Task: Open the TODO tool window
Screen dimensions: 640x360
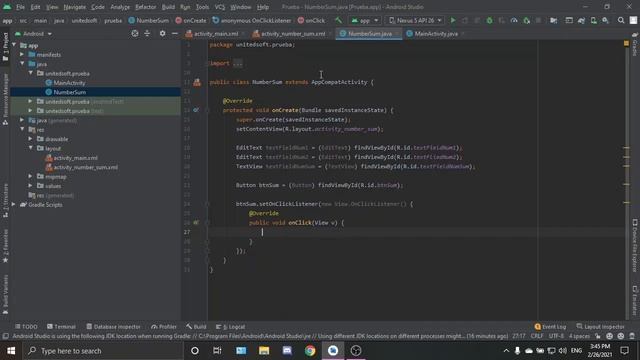Action: (x=26, y=327)
